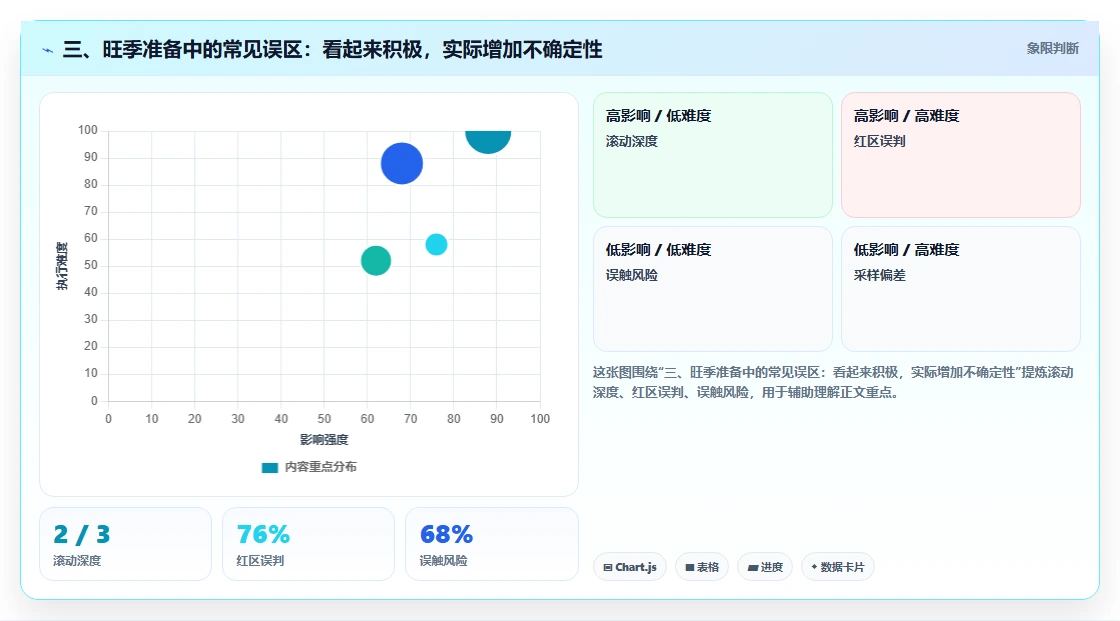The image size is (1120, 621).
Task: Click 红区误判 text in the pink card
Action: (879, 141)
